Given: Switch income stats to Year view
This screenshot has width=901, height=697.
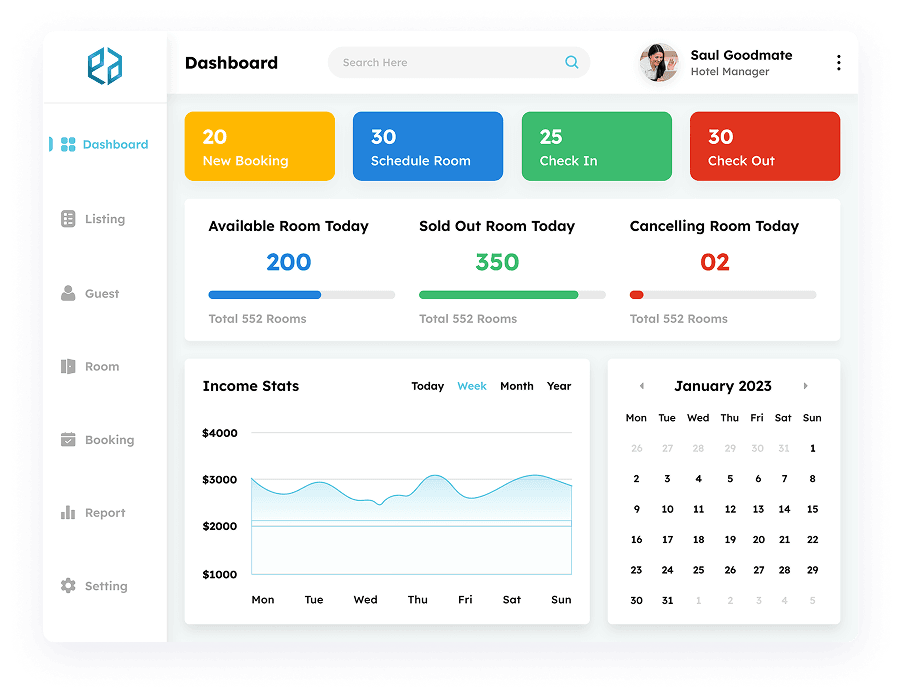Looking at the screenshot, I should coord(558,386).
